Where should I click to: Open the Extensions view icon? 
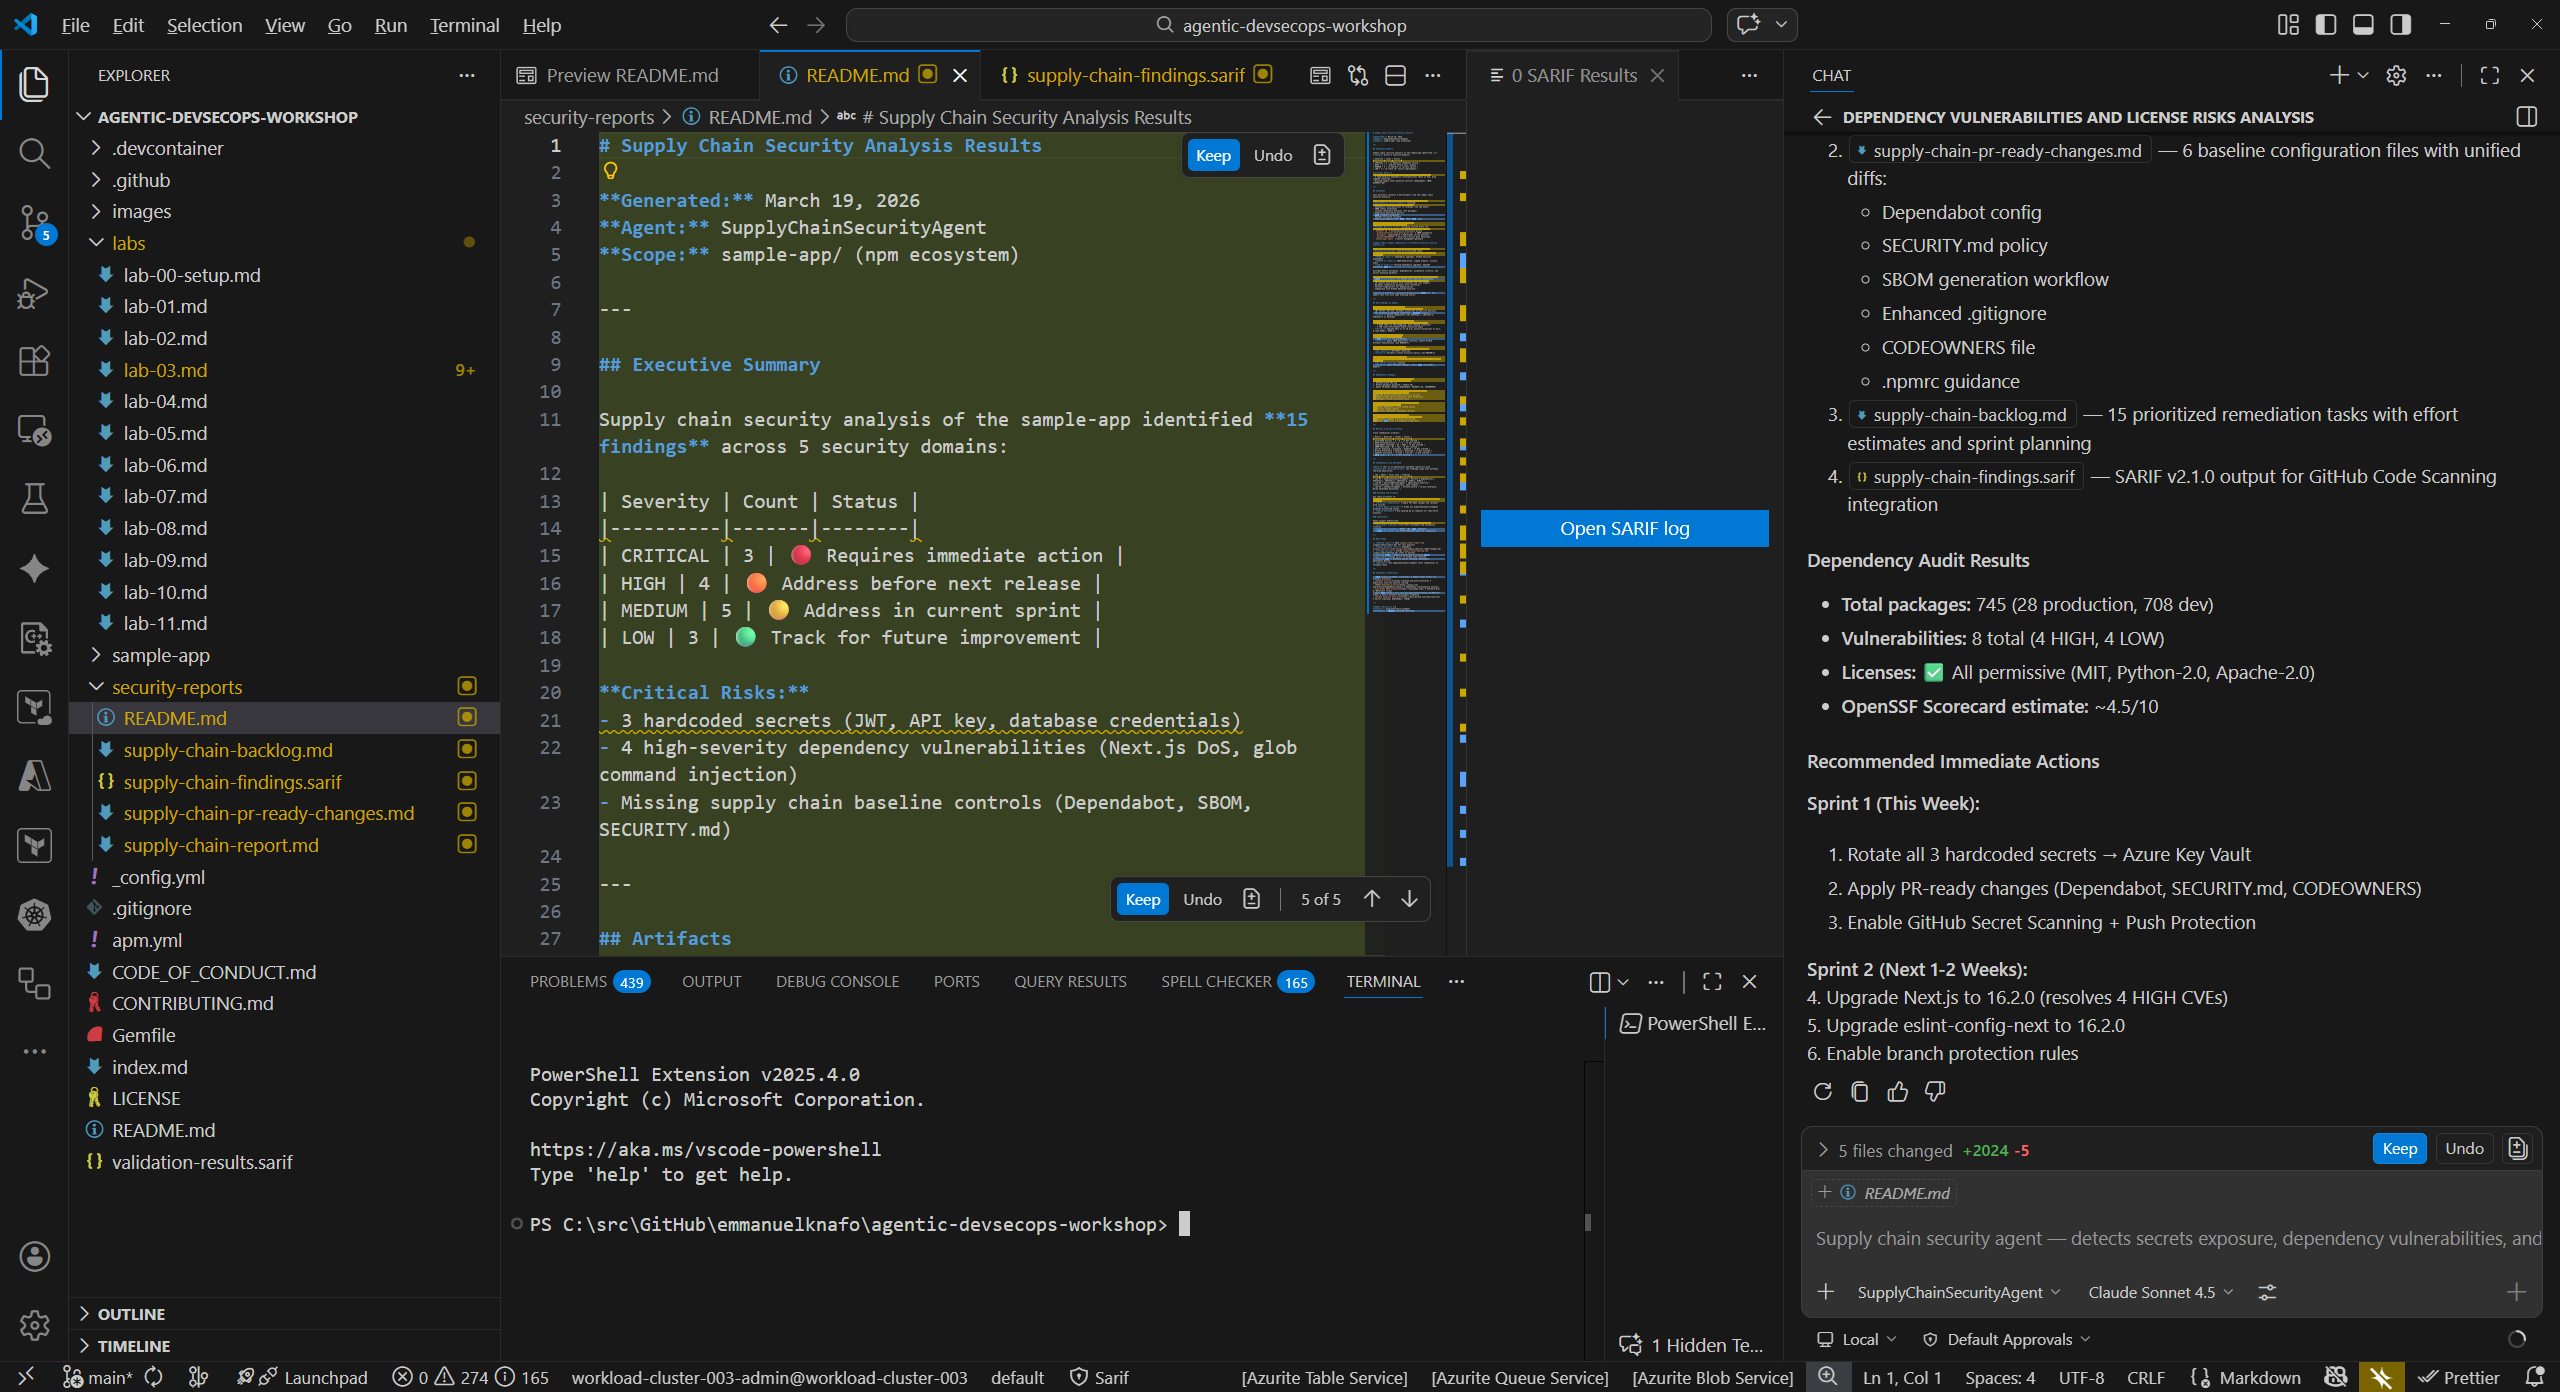click(x=34, y=360)
